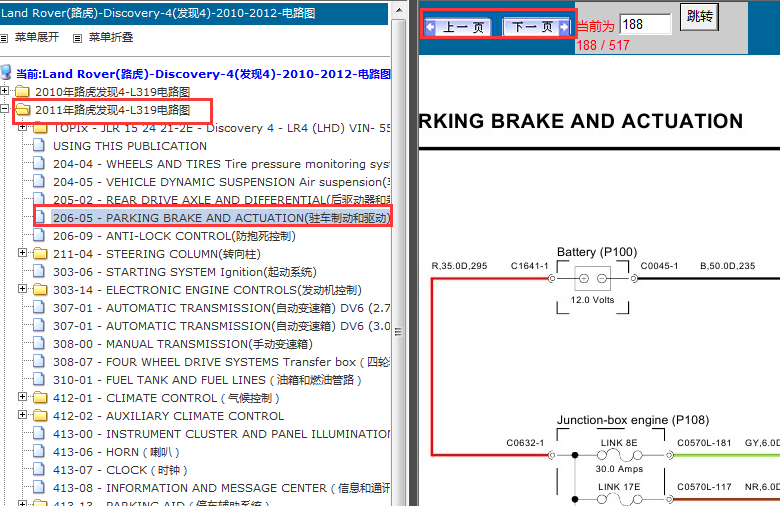The image size is (780, 506).
Task: Open 204-05 VEHICLE DYNAMIC SUSPENSION document
Action: click(x=221, y=182)
